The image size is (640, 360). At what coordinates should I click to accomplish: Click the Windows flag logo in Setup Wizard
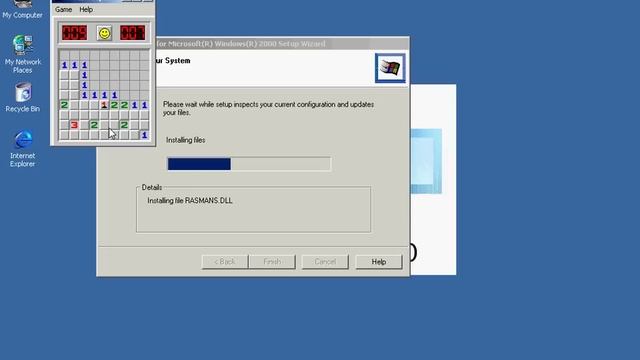(390, 68)
